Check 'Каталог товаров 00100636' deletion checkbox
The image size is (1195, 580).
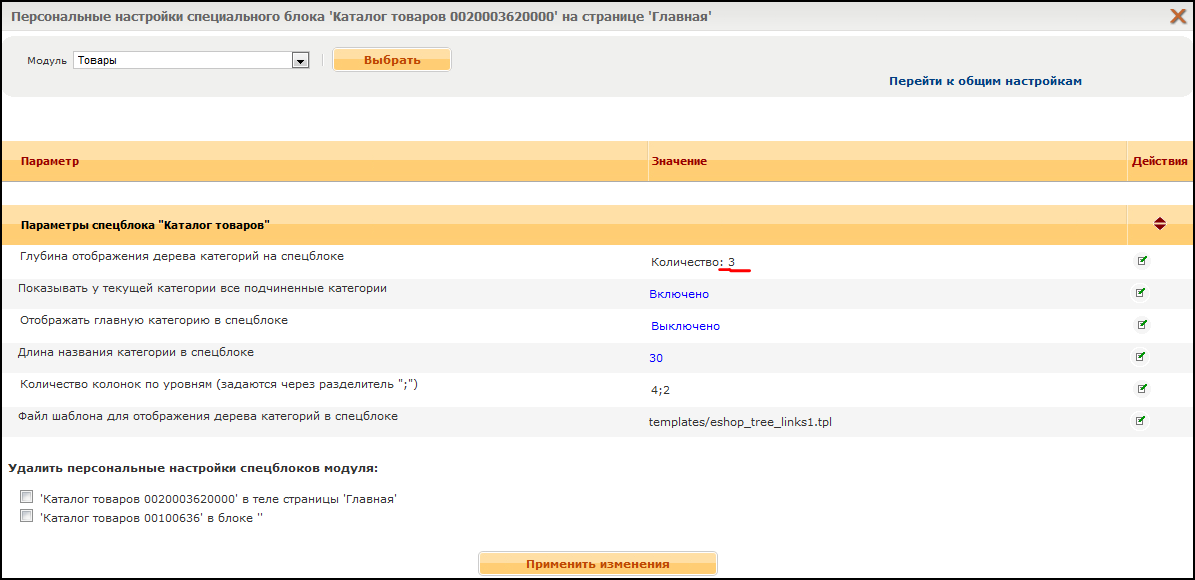27,516
